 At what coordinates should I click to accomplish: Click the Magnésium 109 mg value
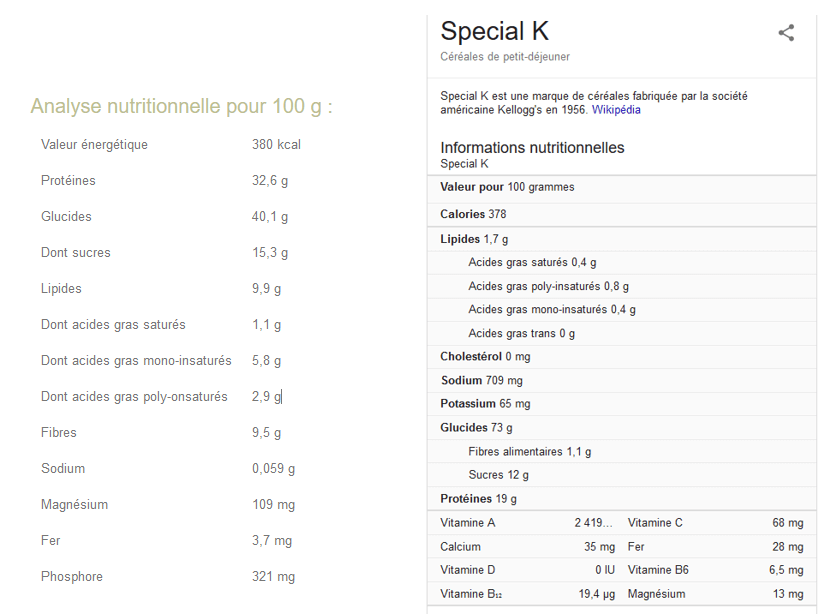tap(273, 505)
